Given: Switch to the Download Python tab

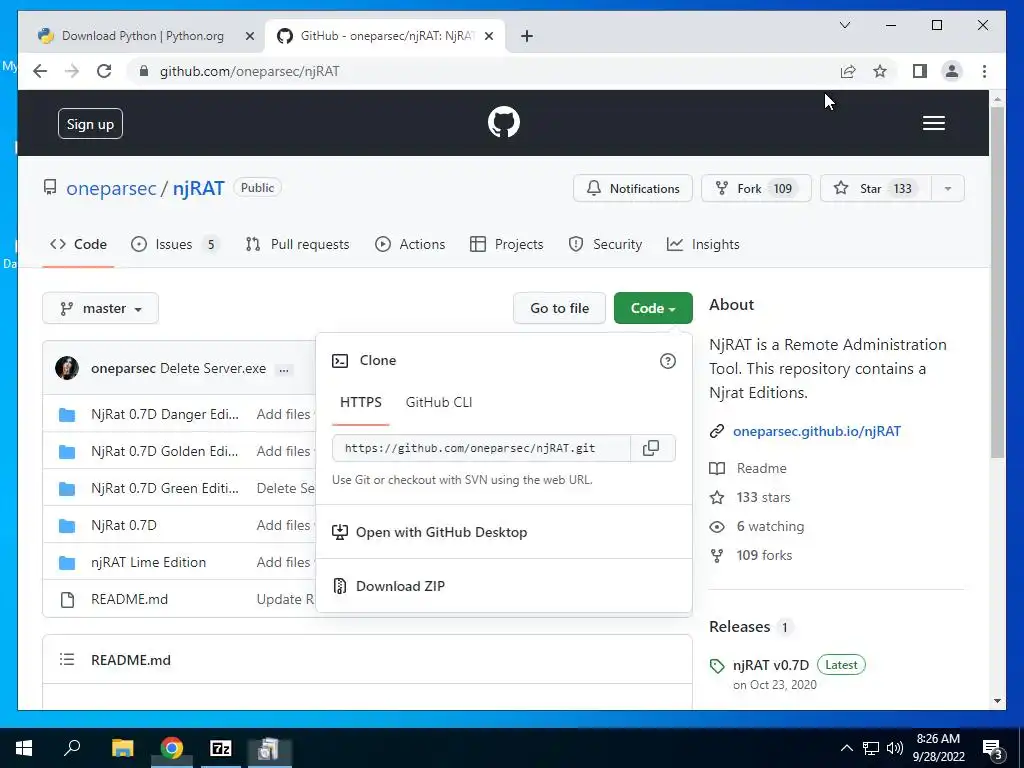Looking at the screenshot, I should pyautogui.click(x=142, y=36).
